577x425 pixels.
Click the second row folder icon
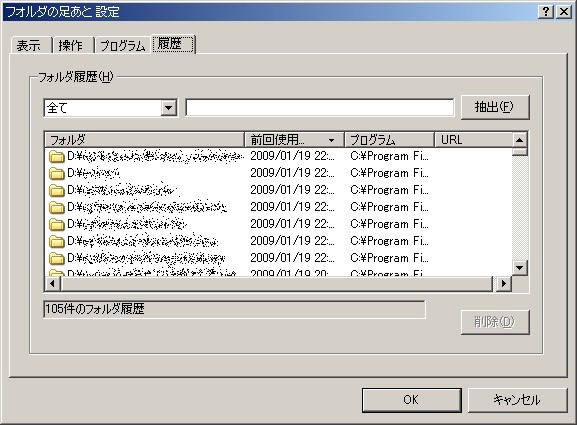coord(57,173)
